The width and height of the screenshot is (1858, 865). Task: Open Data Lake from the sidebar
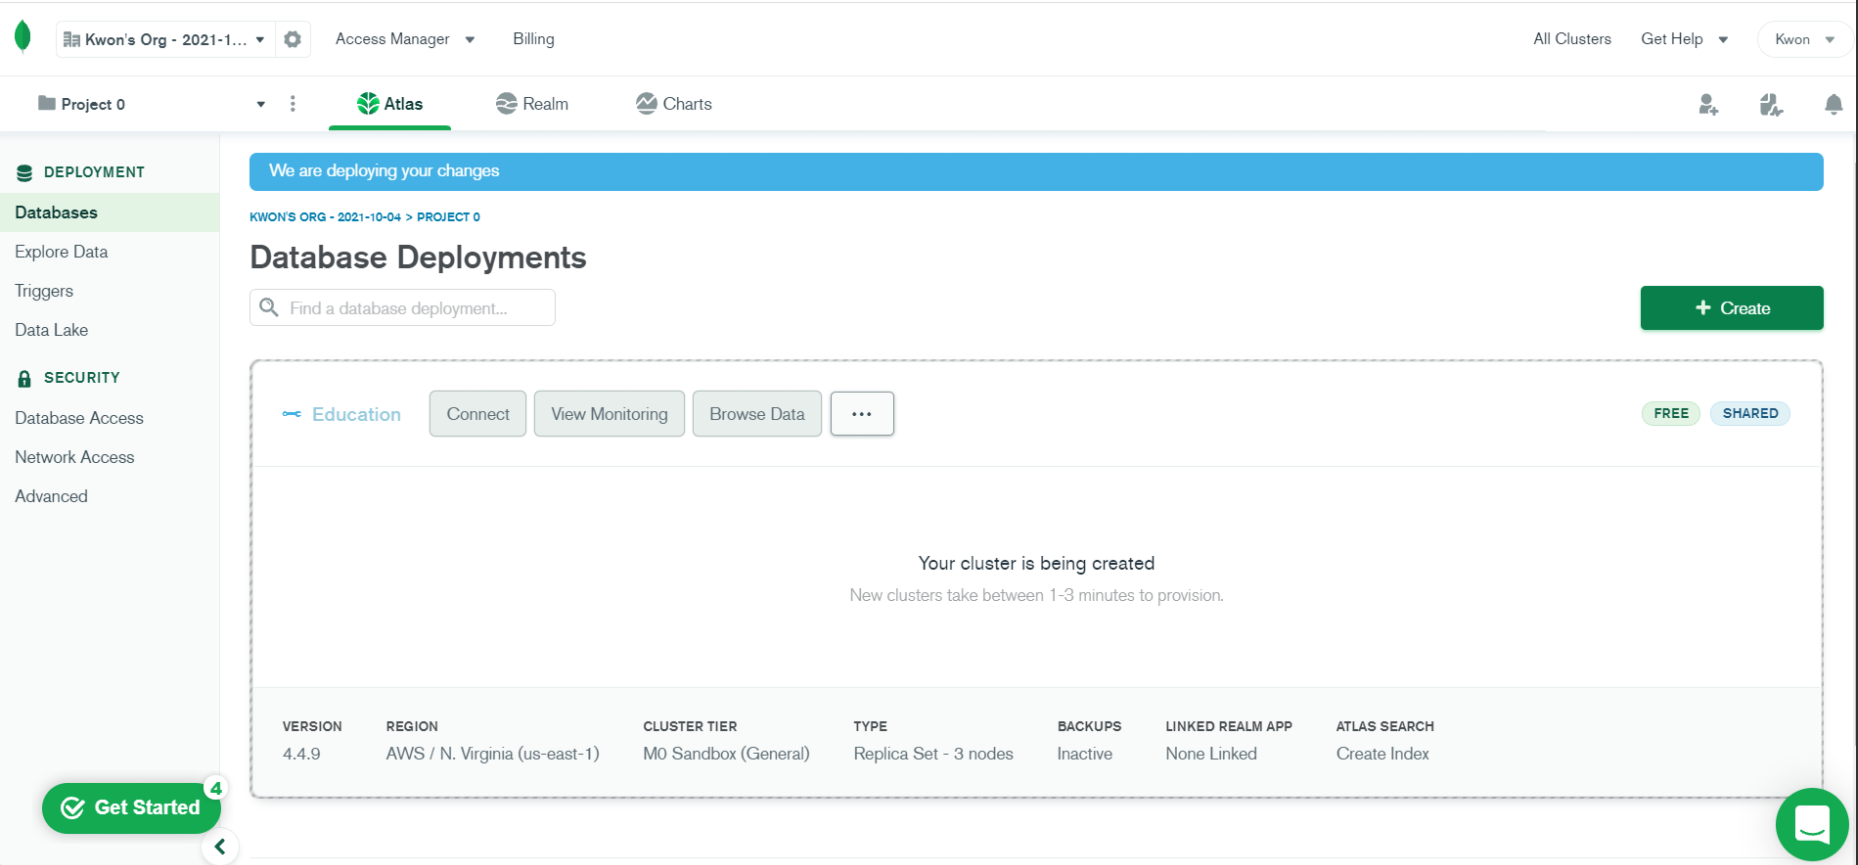[x=51, y=330]
